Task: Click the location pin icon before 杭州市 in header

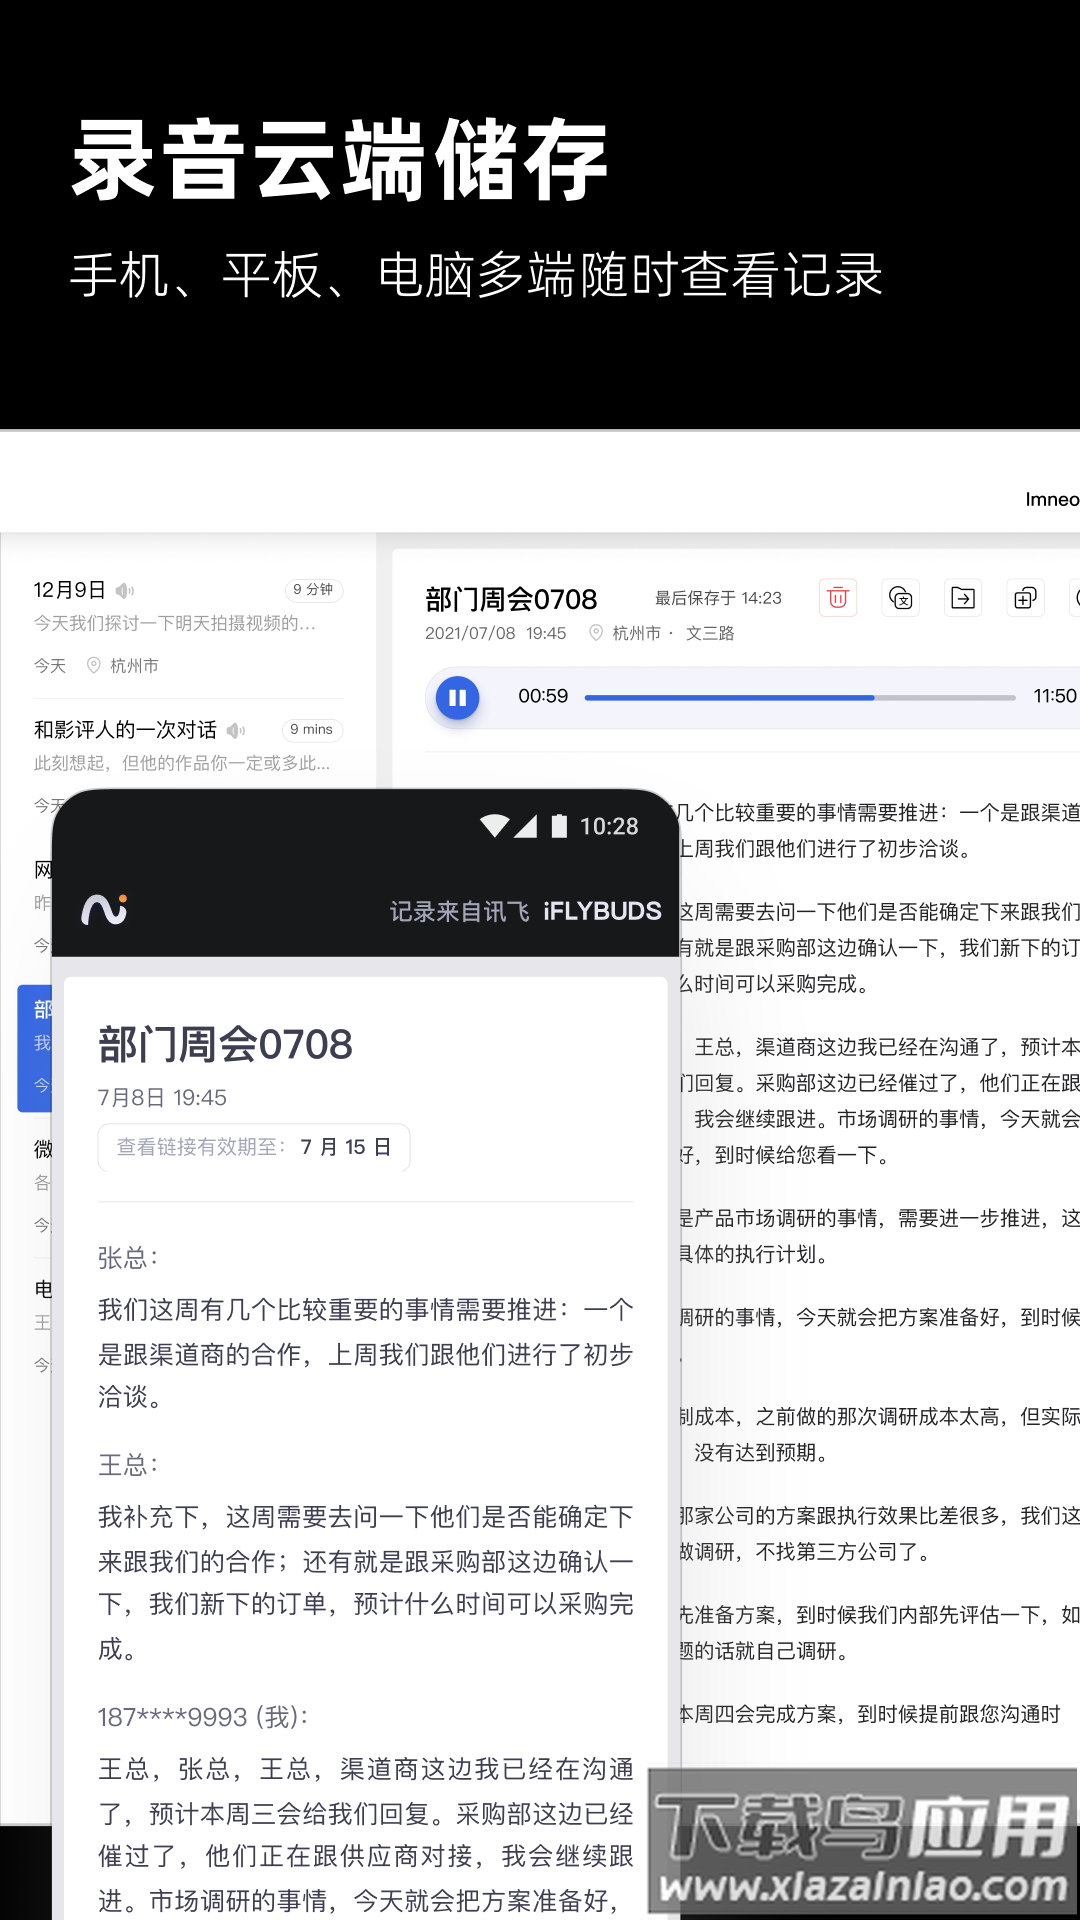Action: click(x=596, y=633)
